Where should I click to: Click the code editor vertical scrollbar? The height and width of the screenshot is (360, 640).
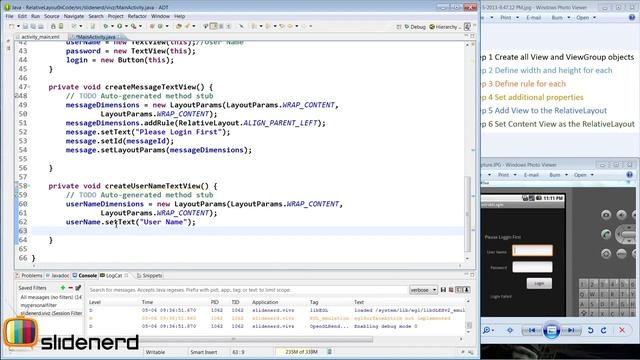click(x=467, y=214)
